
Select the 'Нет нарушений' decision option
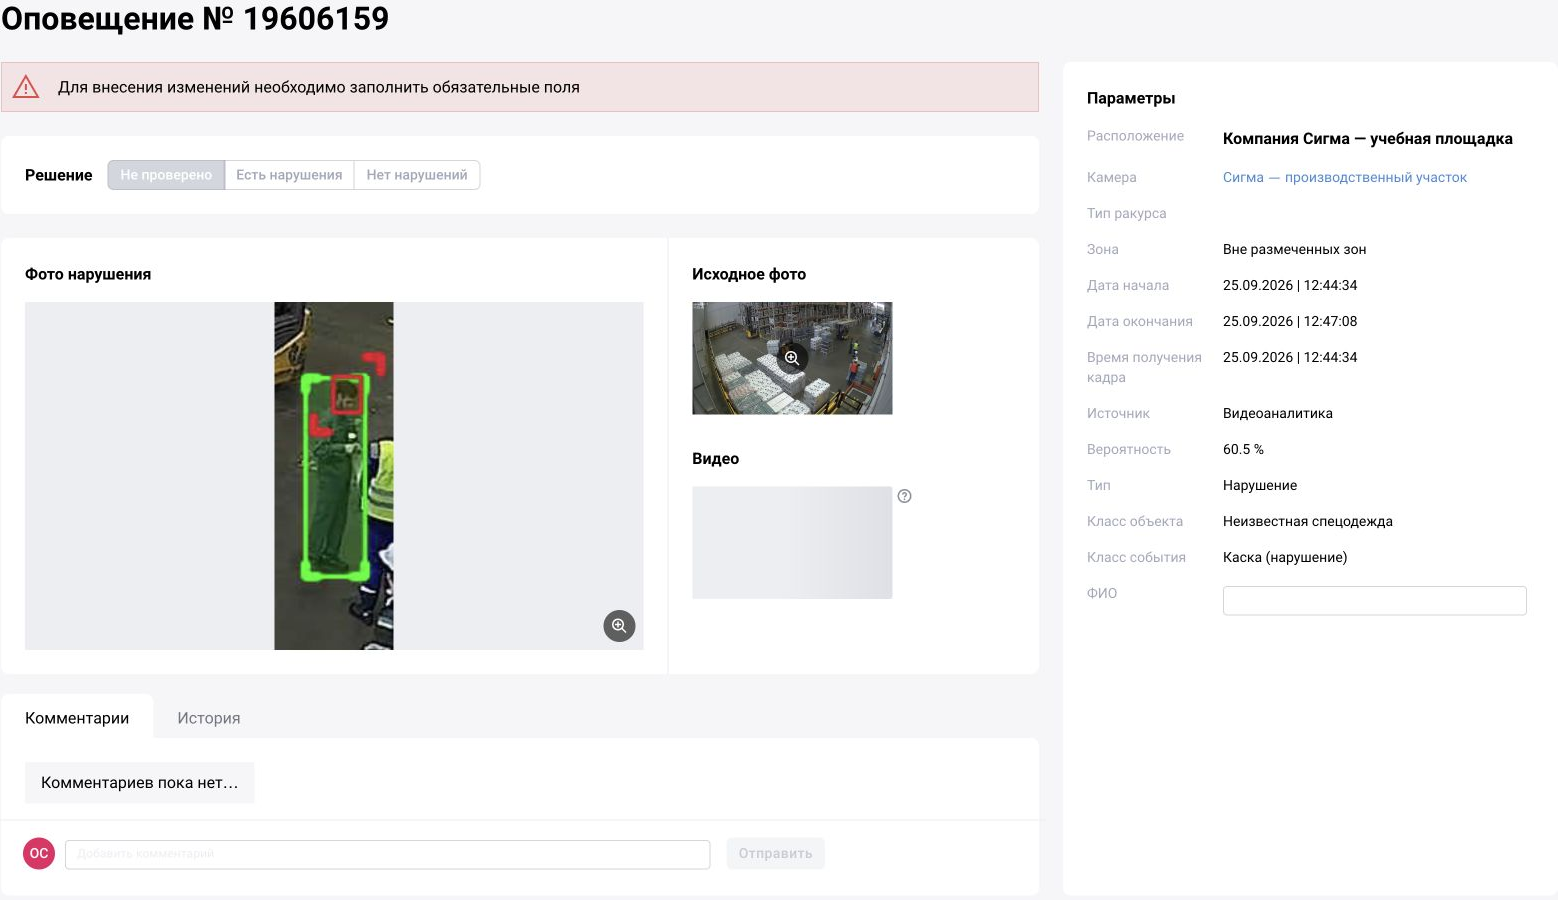pyautogui.click(x=417, y=175)
